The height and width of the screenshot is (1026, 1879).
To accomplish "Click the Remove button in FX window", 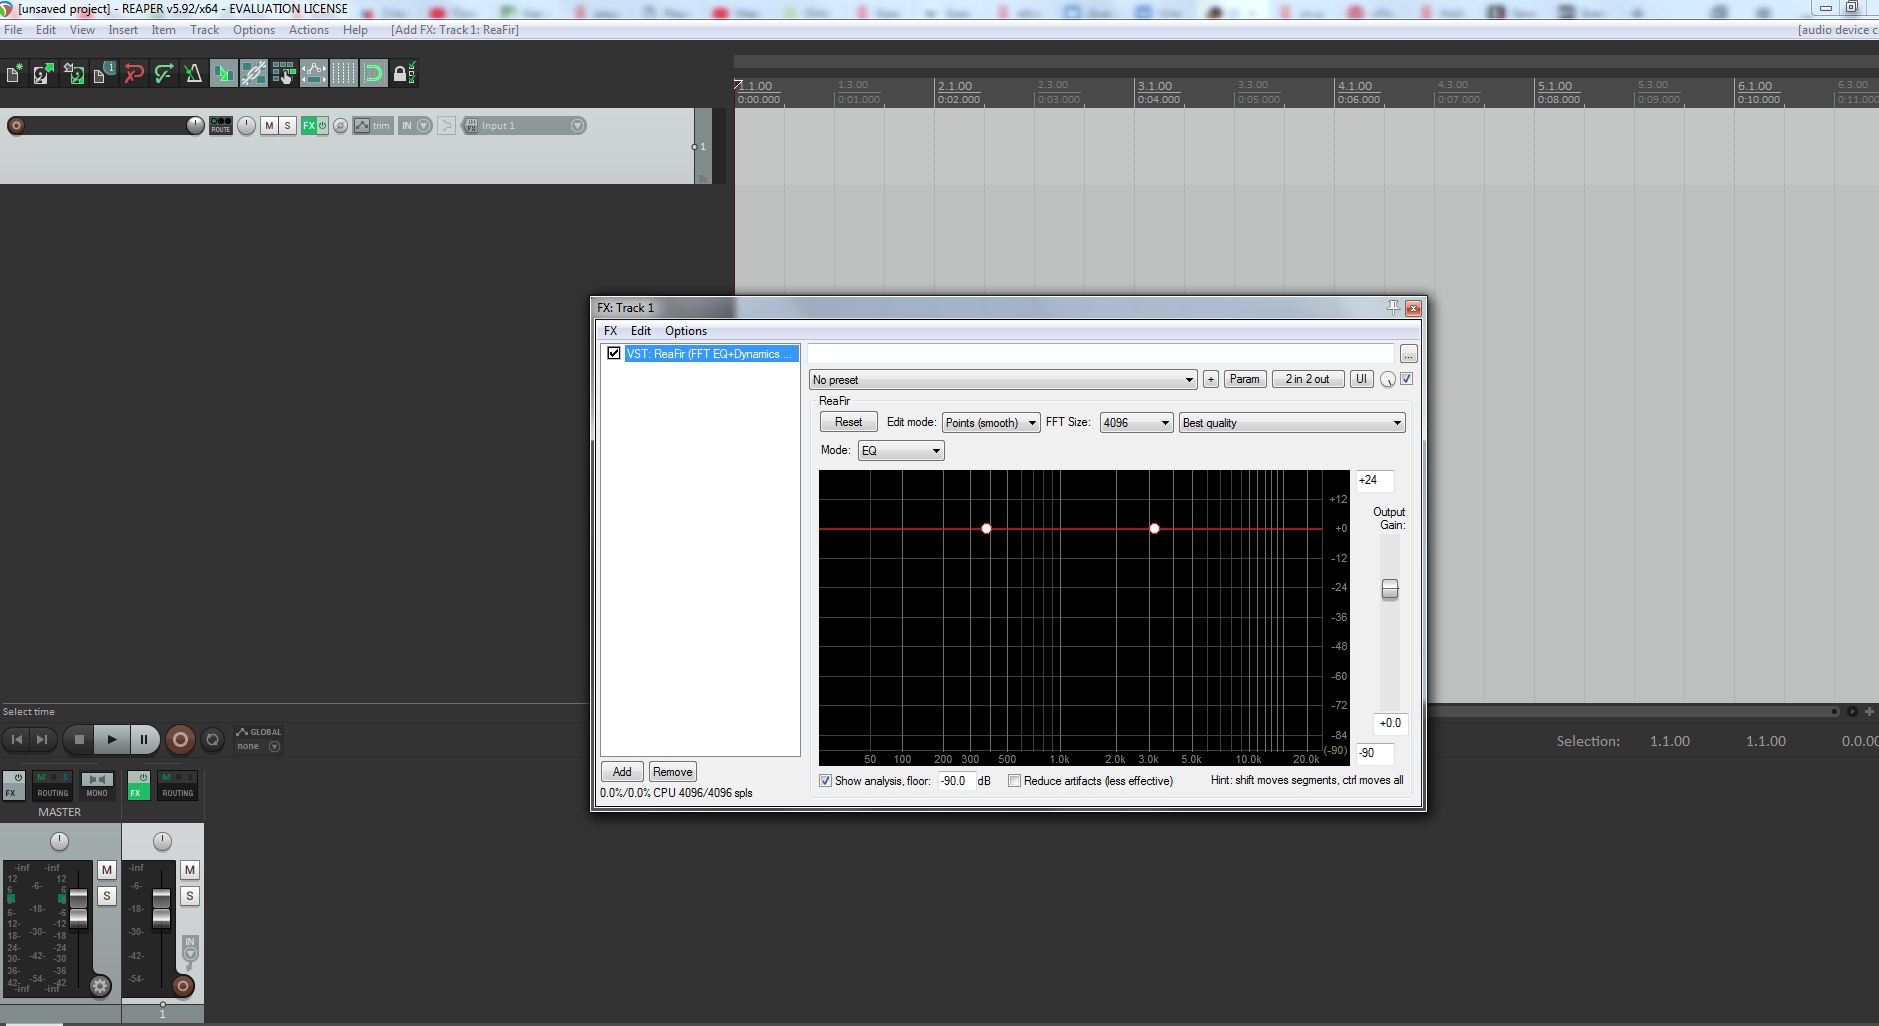I will pyautogui.click(x=672, y=772).
